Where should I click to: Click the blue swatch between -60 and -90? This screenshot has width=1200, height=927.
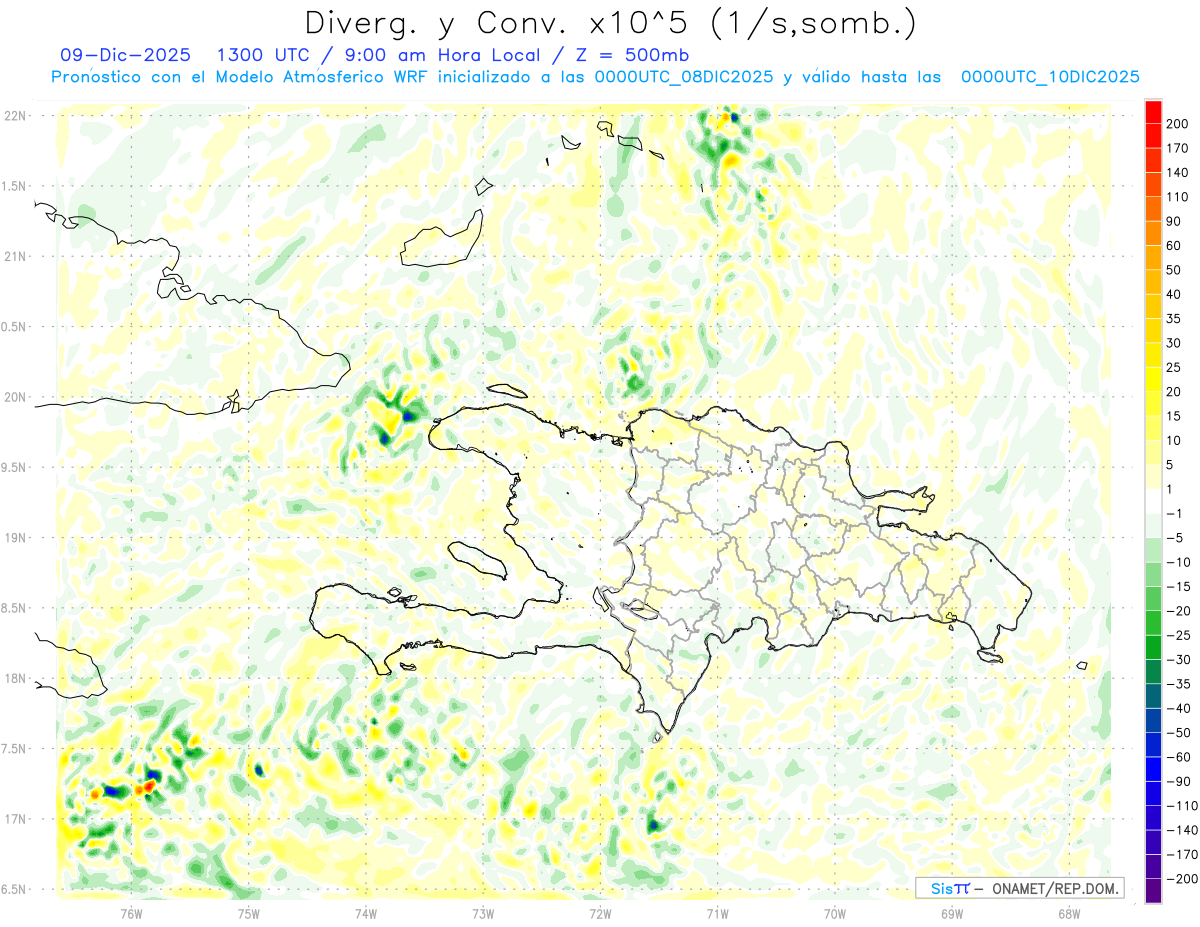[1153, 769]
